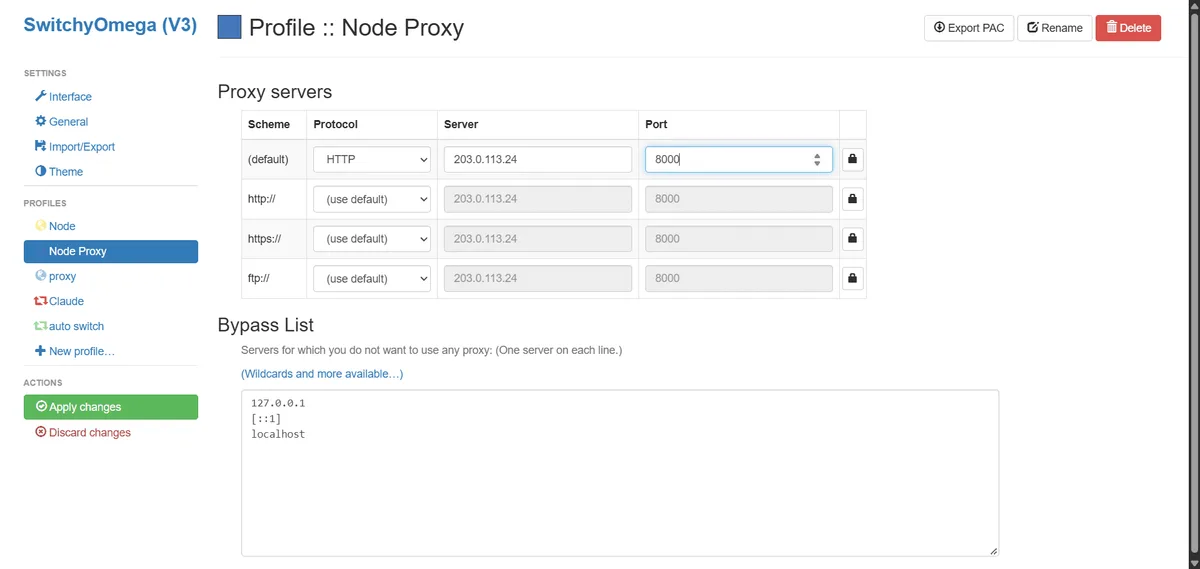
Task: Click the lock icon in https:// row
Action: tap(852, 239)
